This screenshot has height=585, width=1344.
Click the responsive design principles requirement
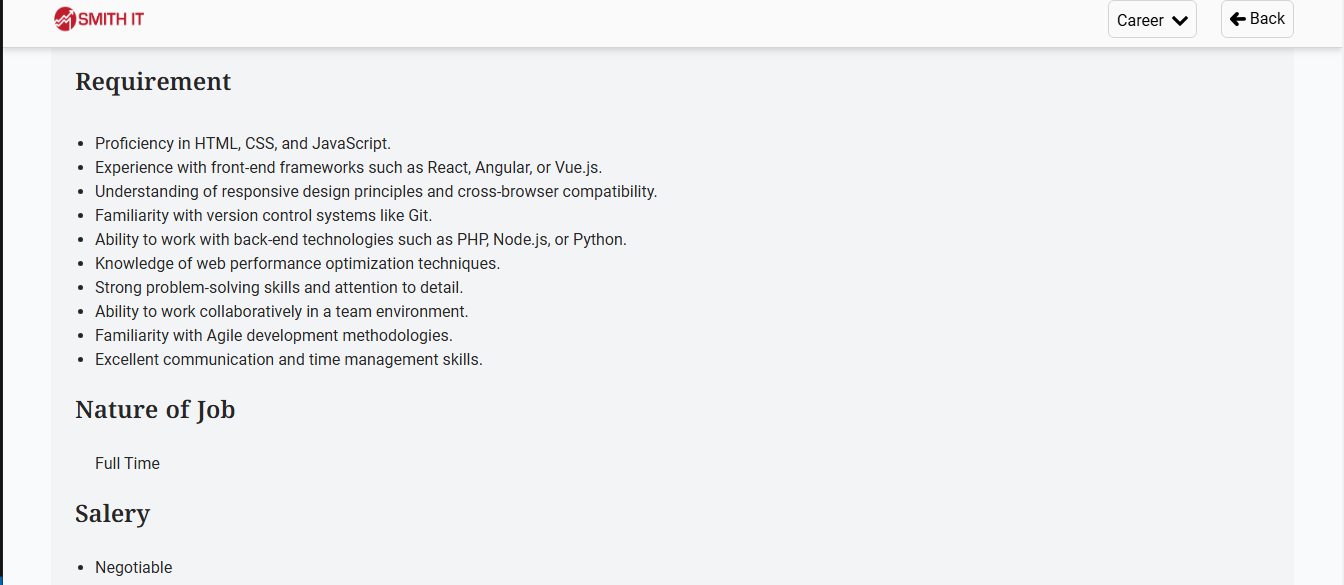(x=376, y=191)
